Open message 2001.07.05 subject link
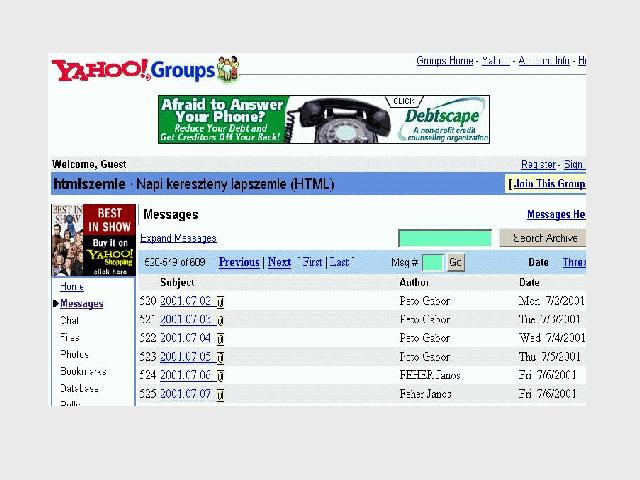The height and width of the screenshot is (480, 640). [186, 357]
